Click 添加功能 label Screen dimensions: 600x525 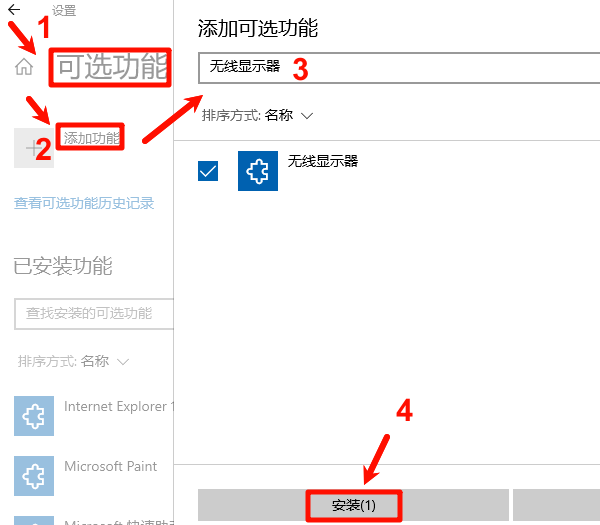[91, 138]
